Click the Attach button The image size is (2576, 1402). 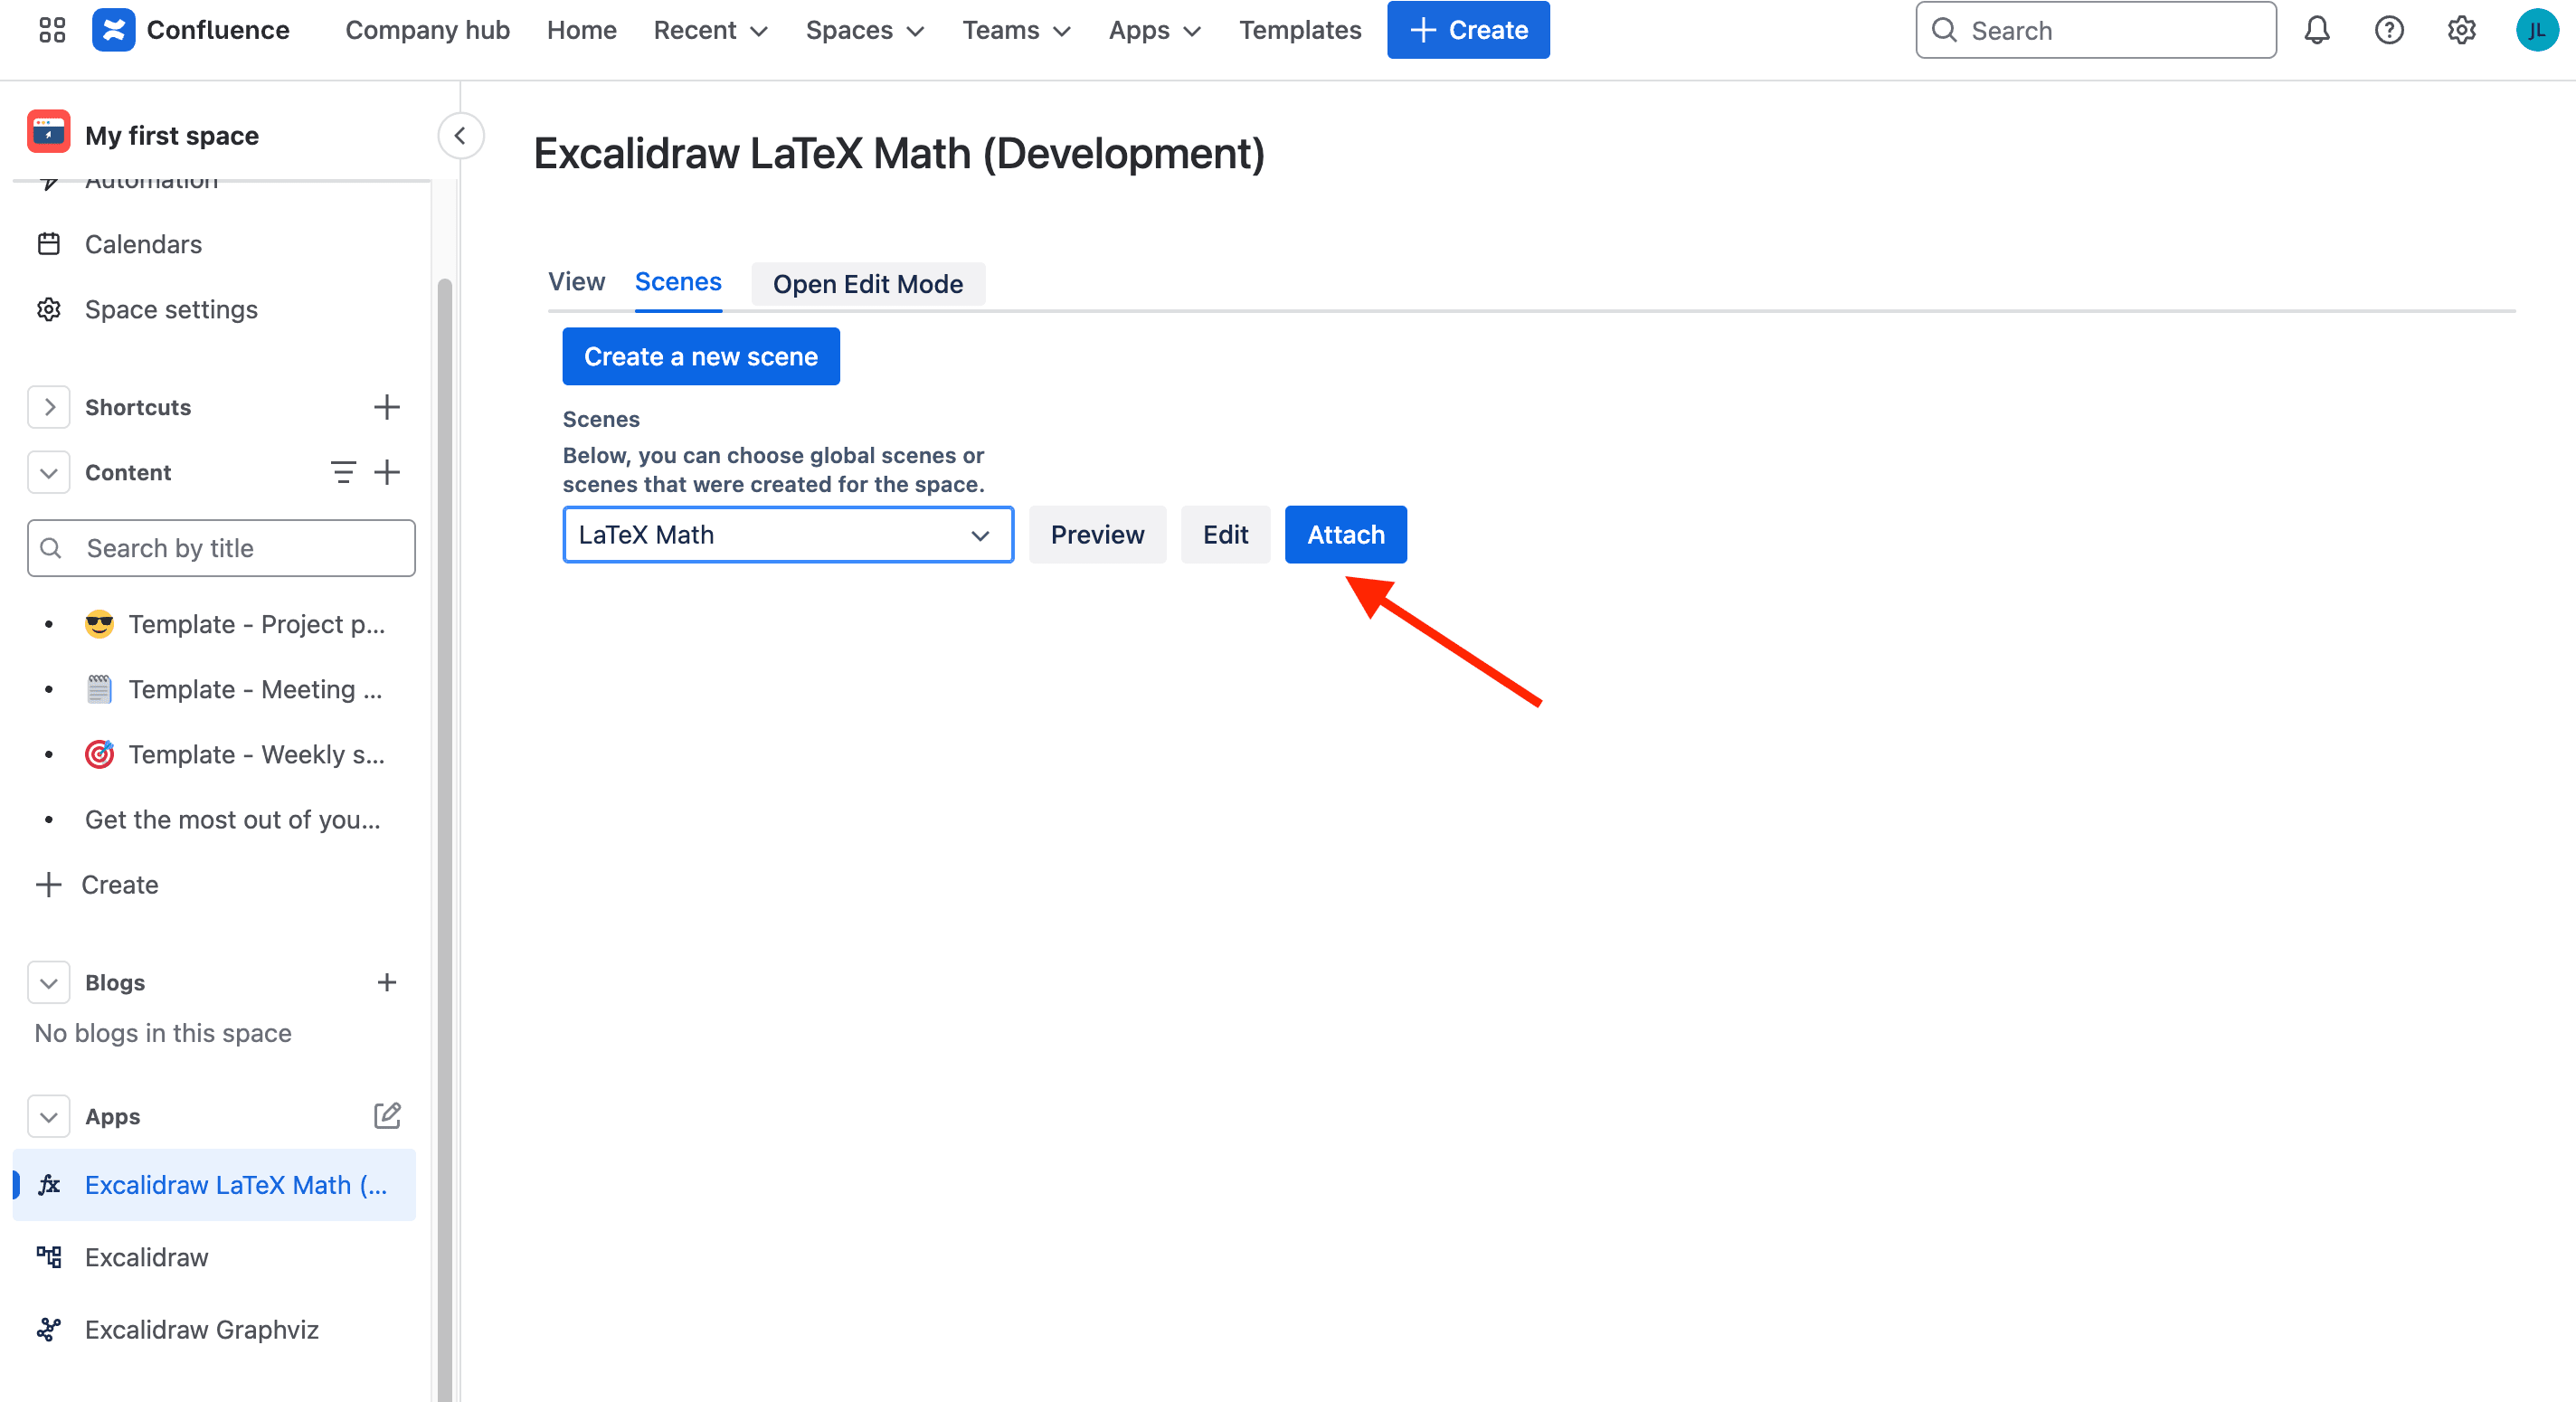coord(1345,535)
